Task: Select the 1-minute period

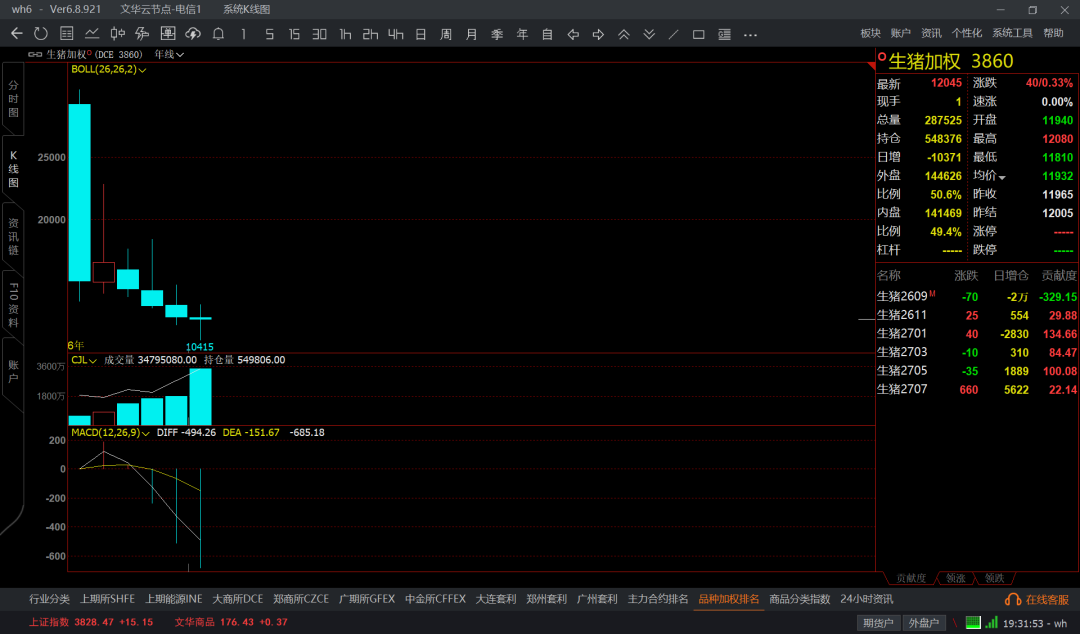Action: (x=243, y=34)
